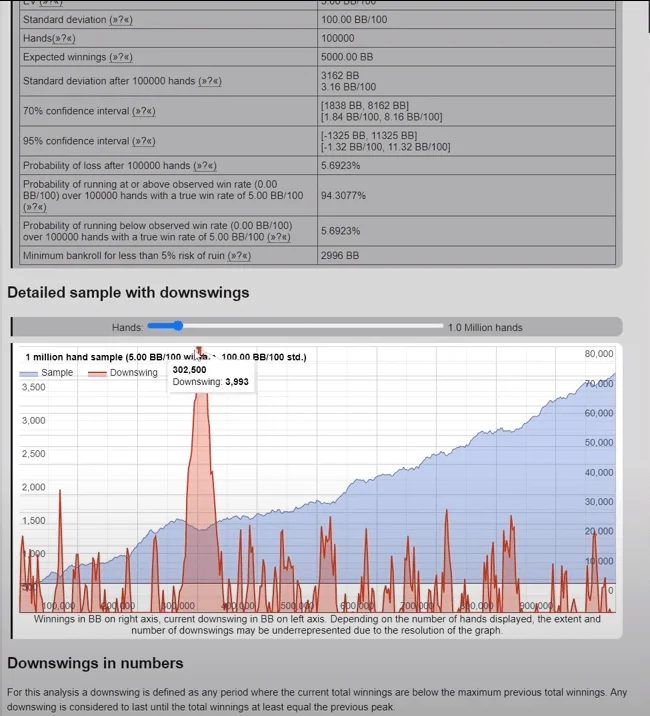Toggle the Downswing series in chart legend
Image resolution: width=650 pixels, height=716 pixels.
[x=123, y=373]
